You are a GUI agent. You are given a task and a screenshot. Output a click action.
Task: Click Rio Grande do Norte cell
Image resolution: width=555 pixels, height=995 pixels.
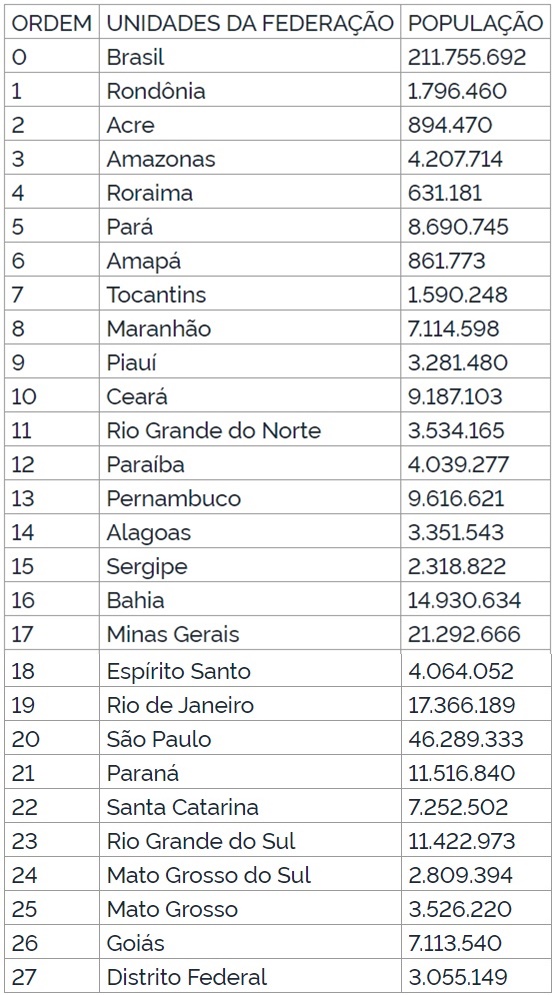pyautogui.click(x=250, y=430)
